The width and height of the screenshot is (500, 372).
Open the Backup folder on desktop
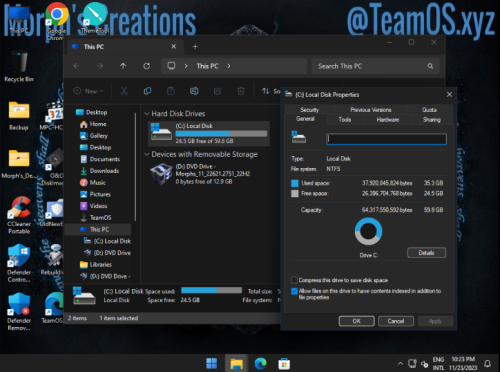[19, 116]
